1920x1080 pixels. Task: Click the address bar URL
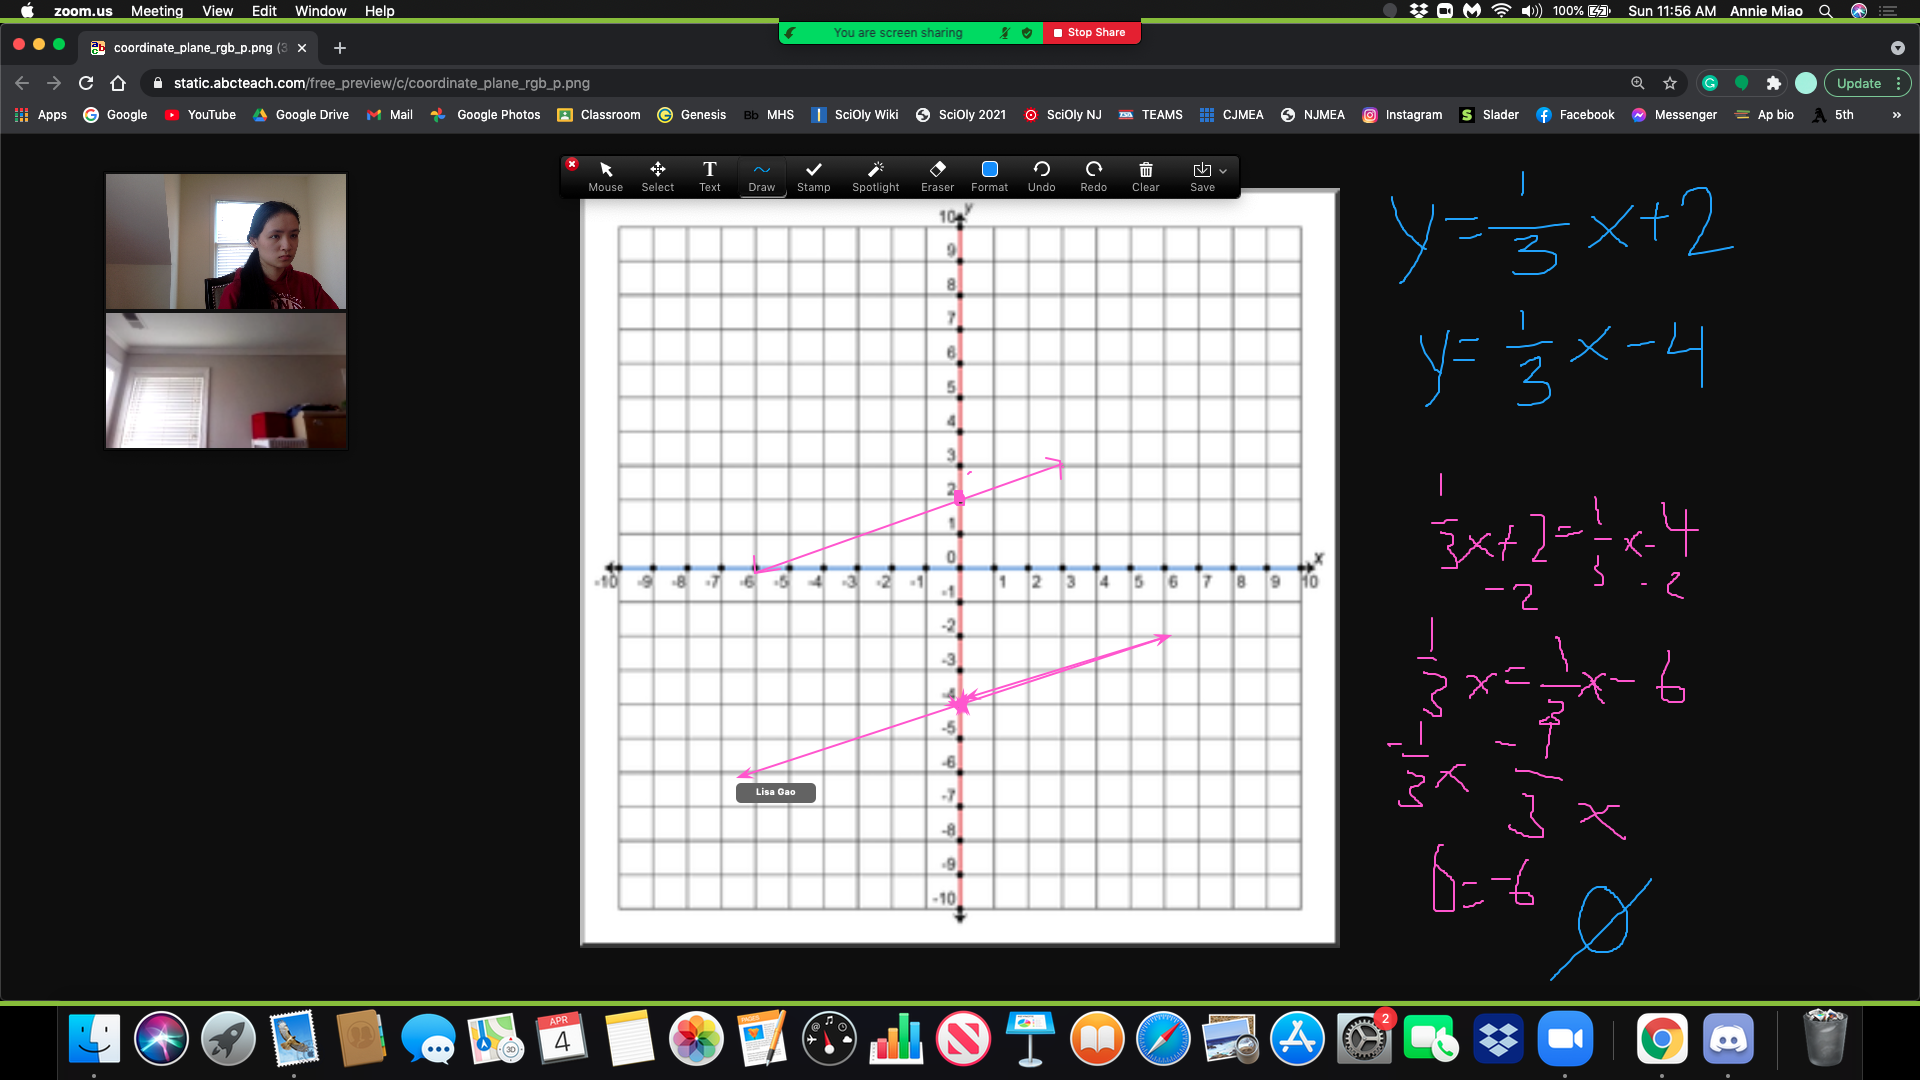click(x=381, y=83)
